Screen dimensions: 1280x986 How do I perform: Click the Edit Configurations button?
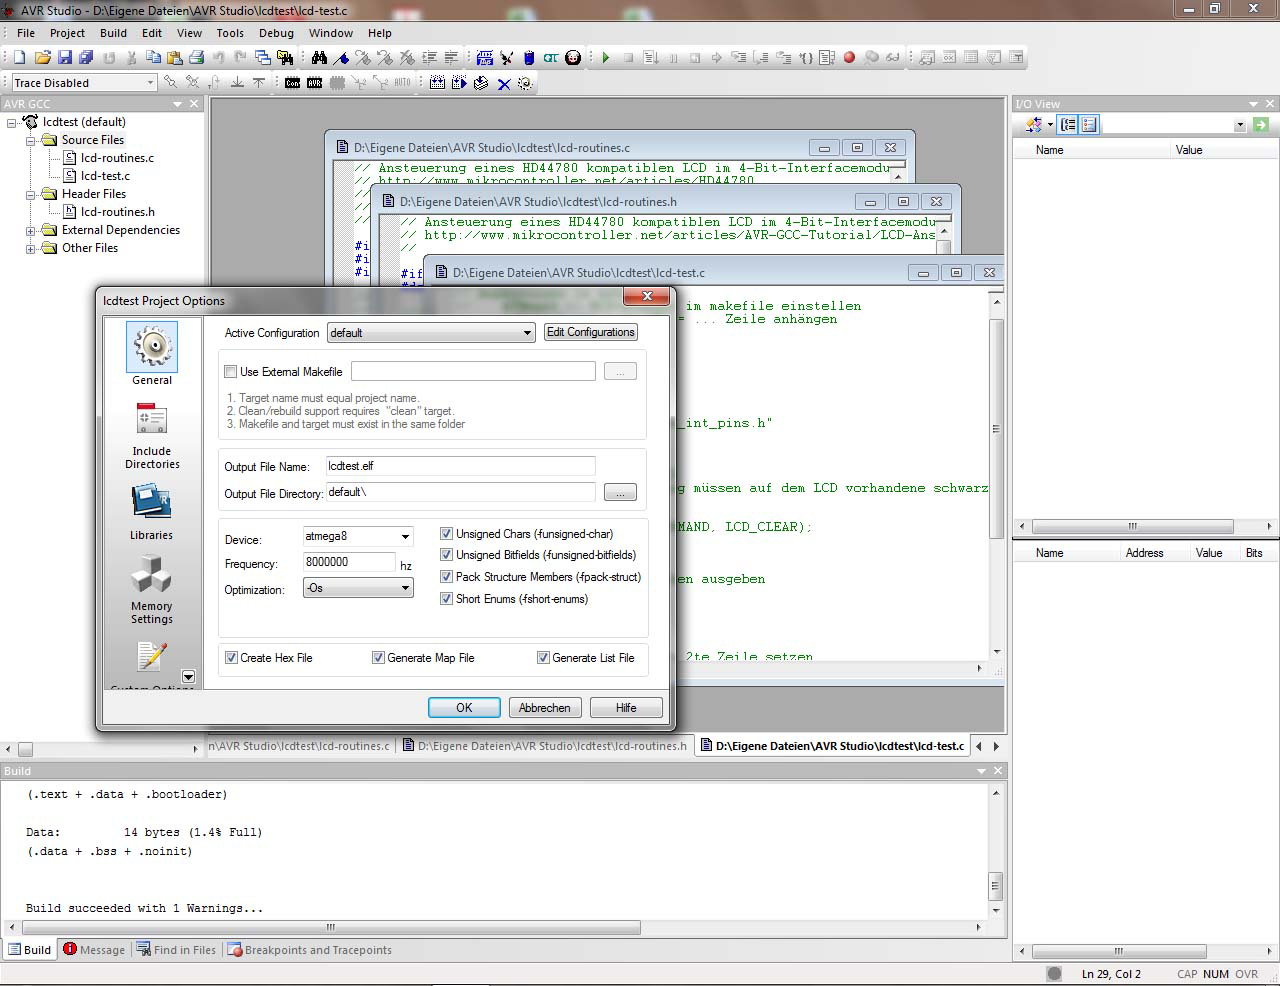591,332
